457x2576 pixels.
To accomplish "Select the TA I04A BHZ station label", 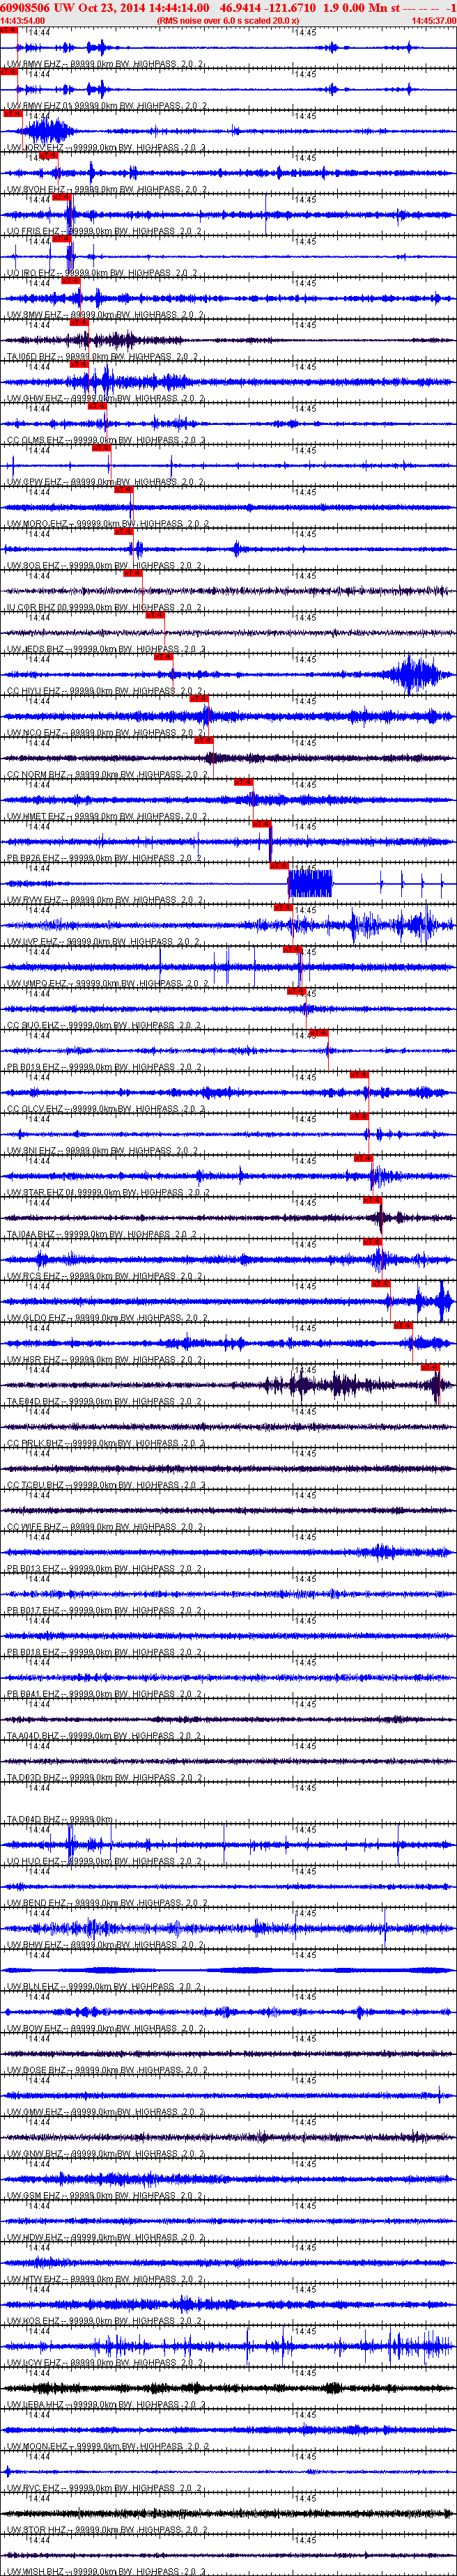I will (104, 1235).
